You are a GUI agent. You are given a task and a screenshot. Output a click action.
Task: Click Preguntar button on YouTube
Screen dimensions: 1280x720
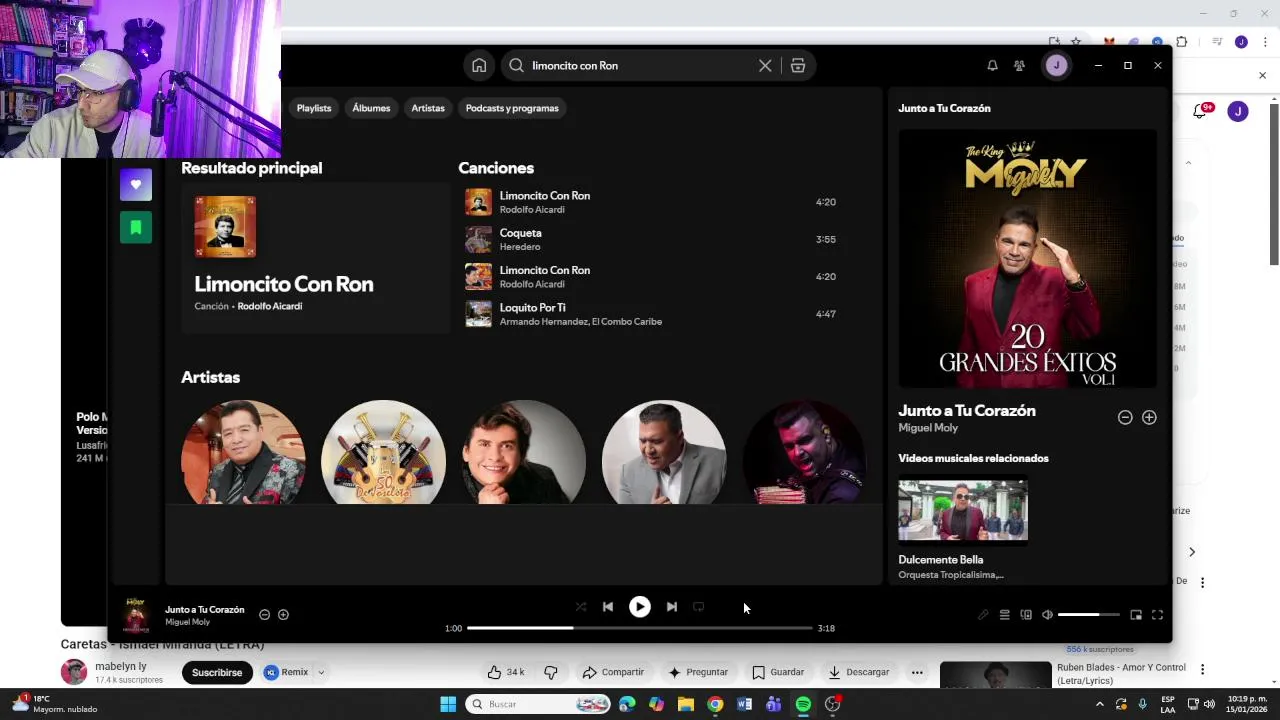[698, 673]
